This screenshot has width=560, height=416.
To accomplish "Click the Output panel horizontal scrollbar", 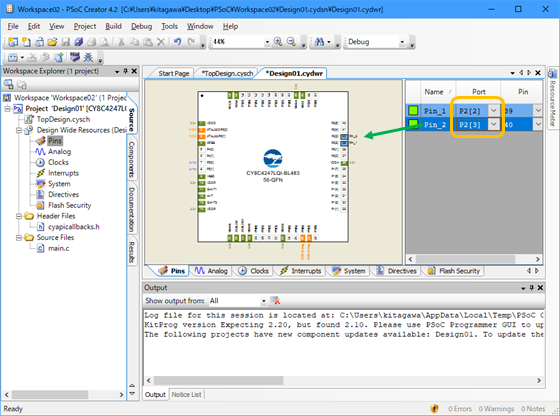I will click(x=344, y=381).
